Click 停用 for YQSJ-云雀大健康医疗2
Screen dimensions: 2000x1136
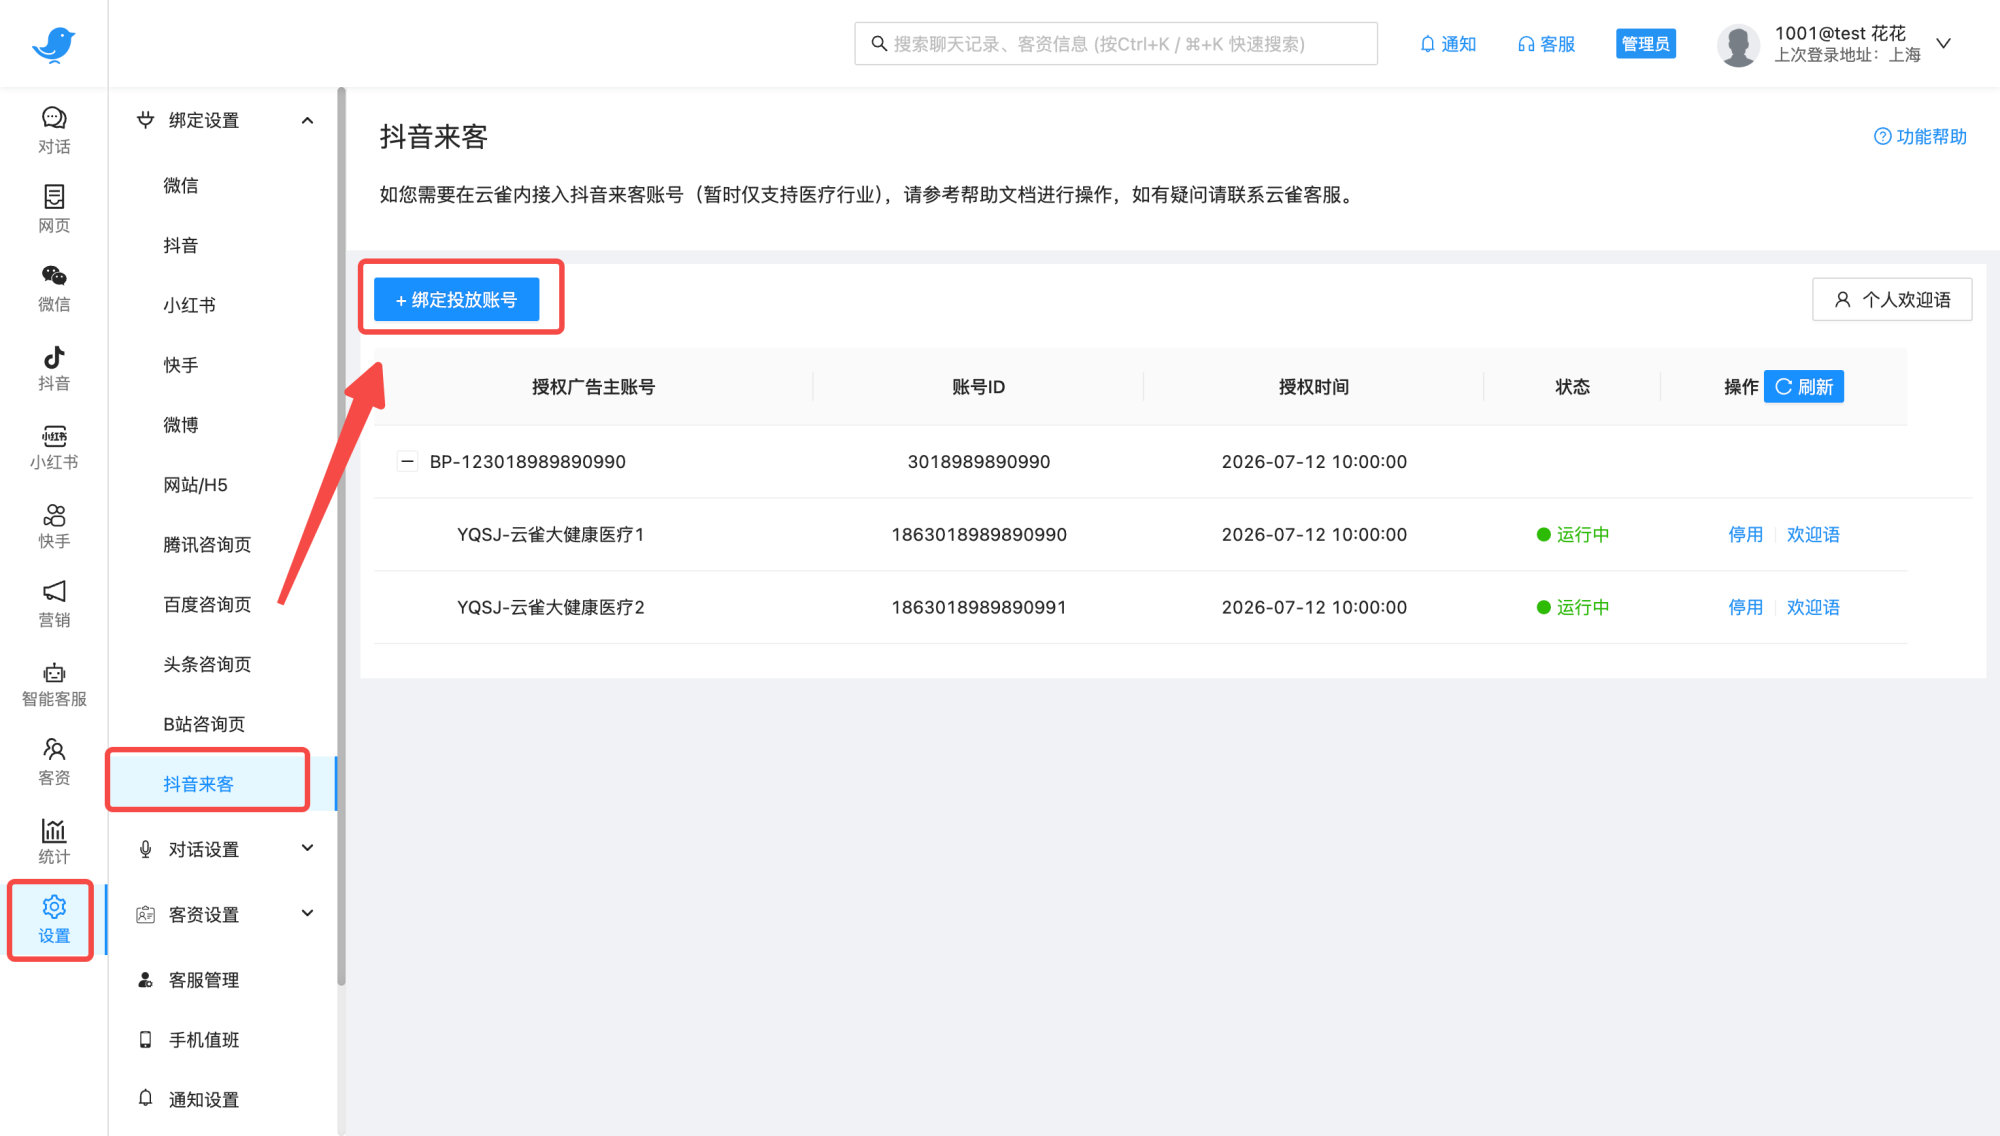(x=1746, y=607)
